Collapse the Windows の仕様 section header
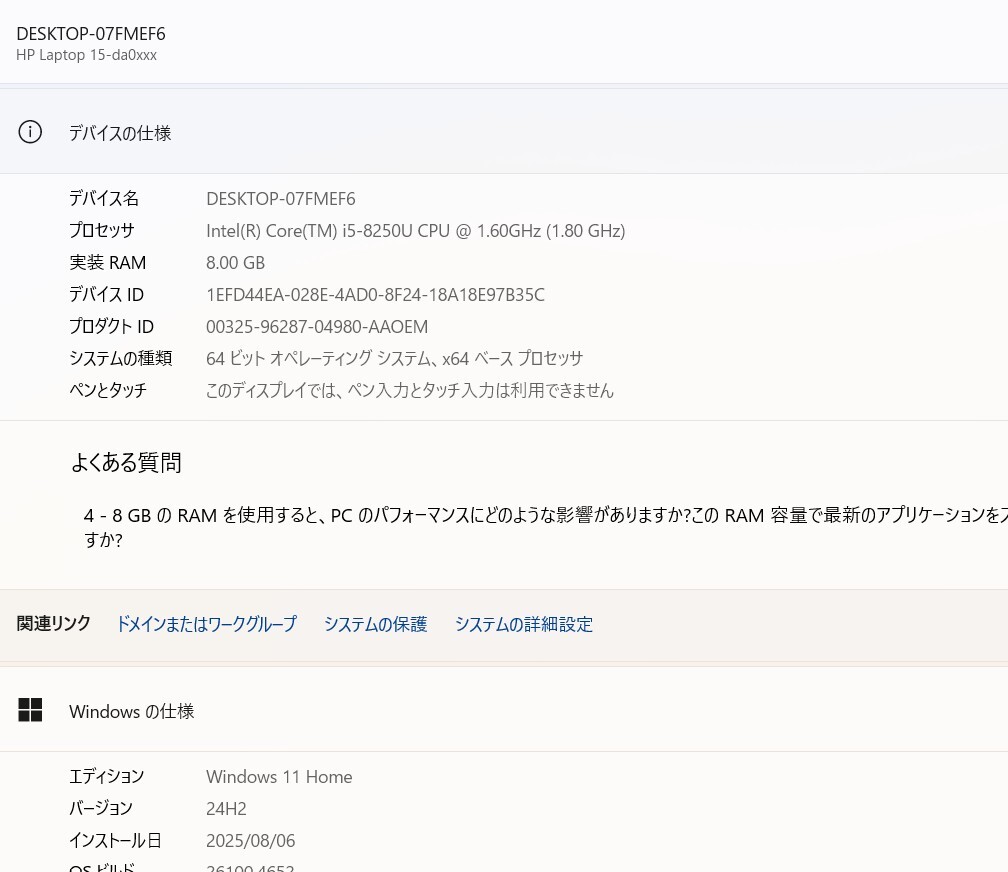The width and height of the screenshot is (1008, 872). pos(504,710)
